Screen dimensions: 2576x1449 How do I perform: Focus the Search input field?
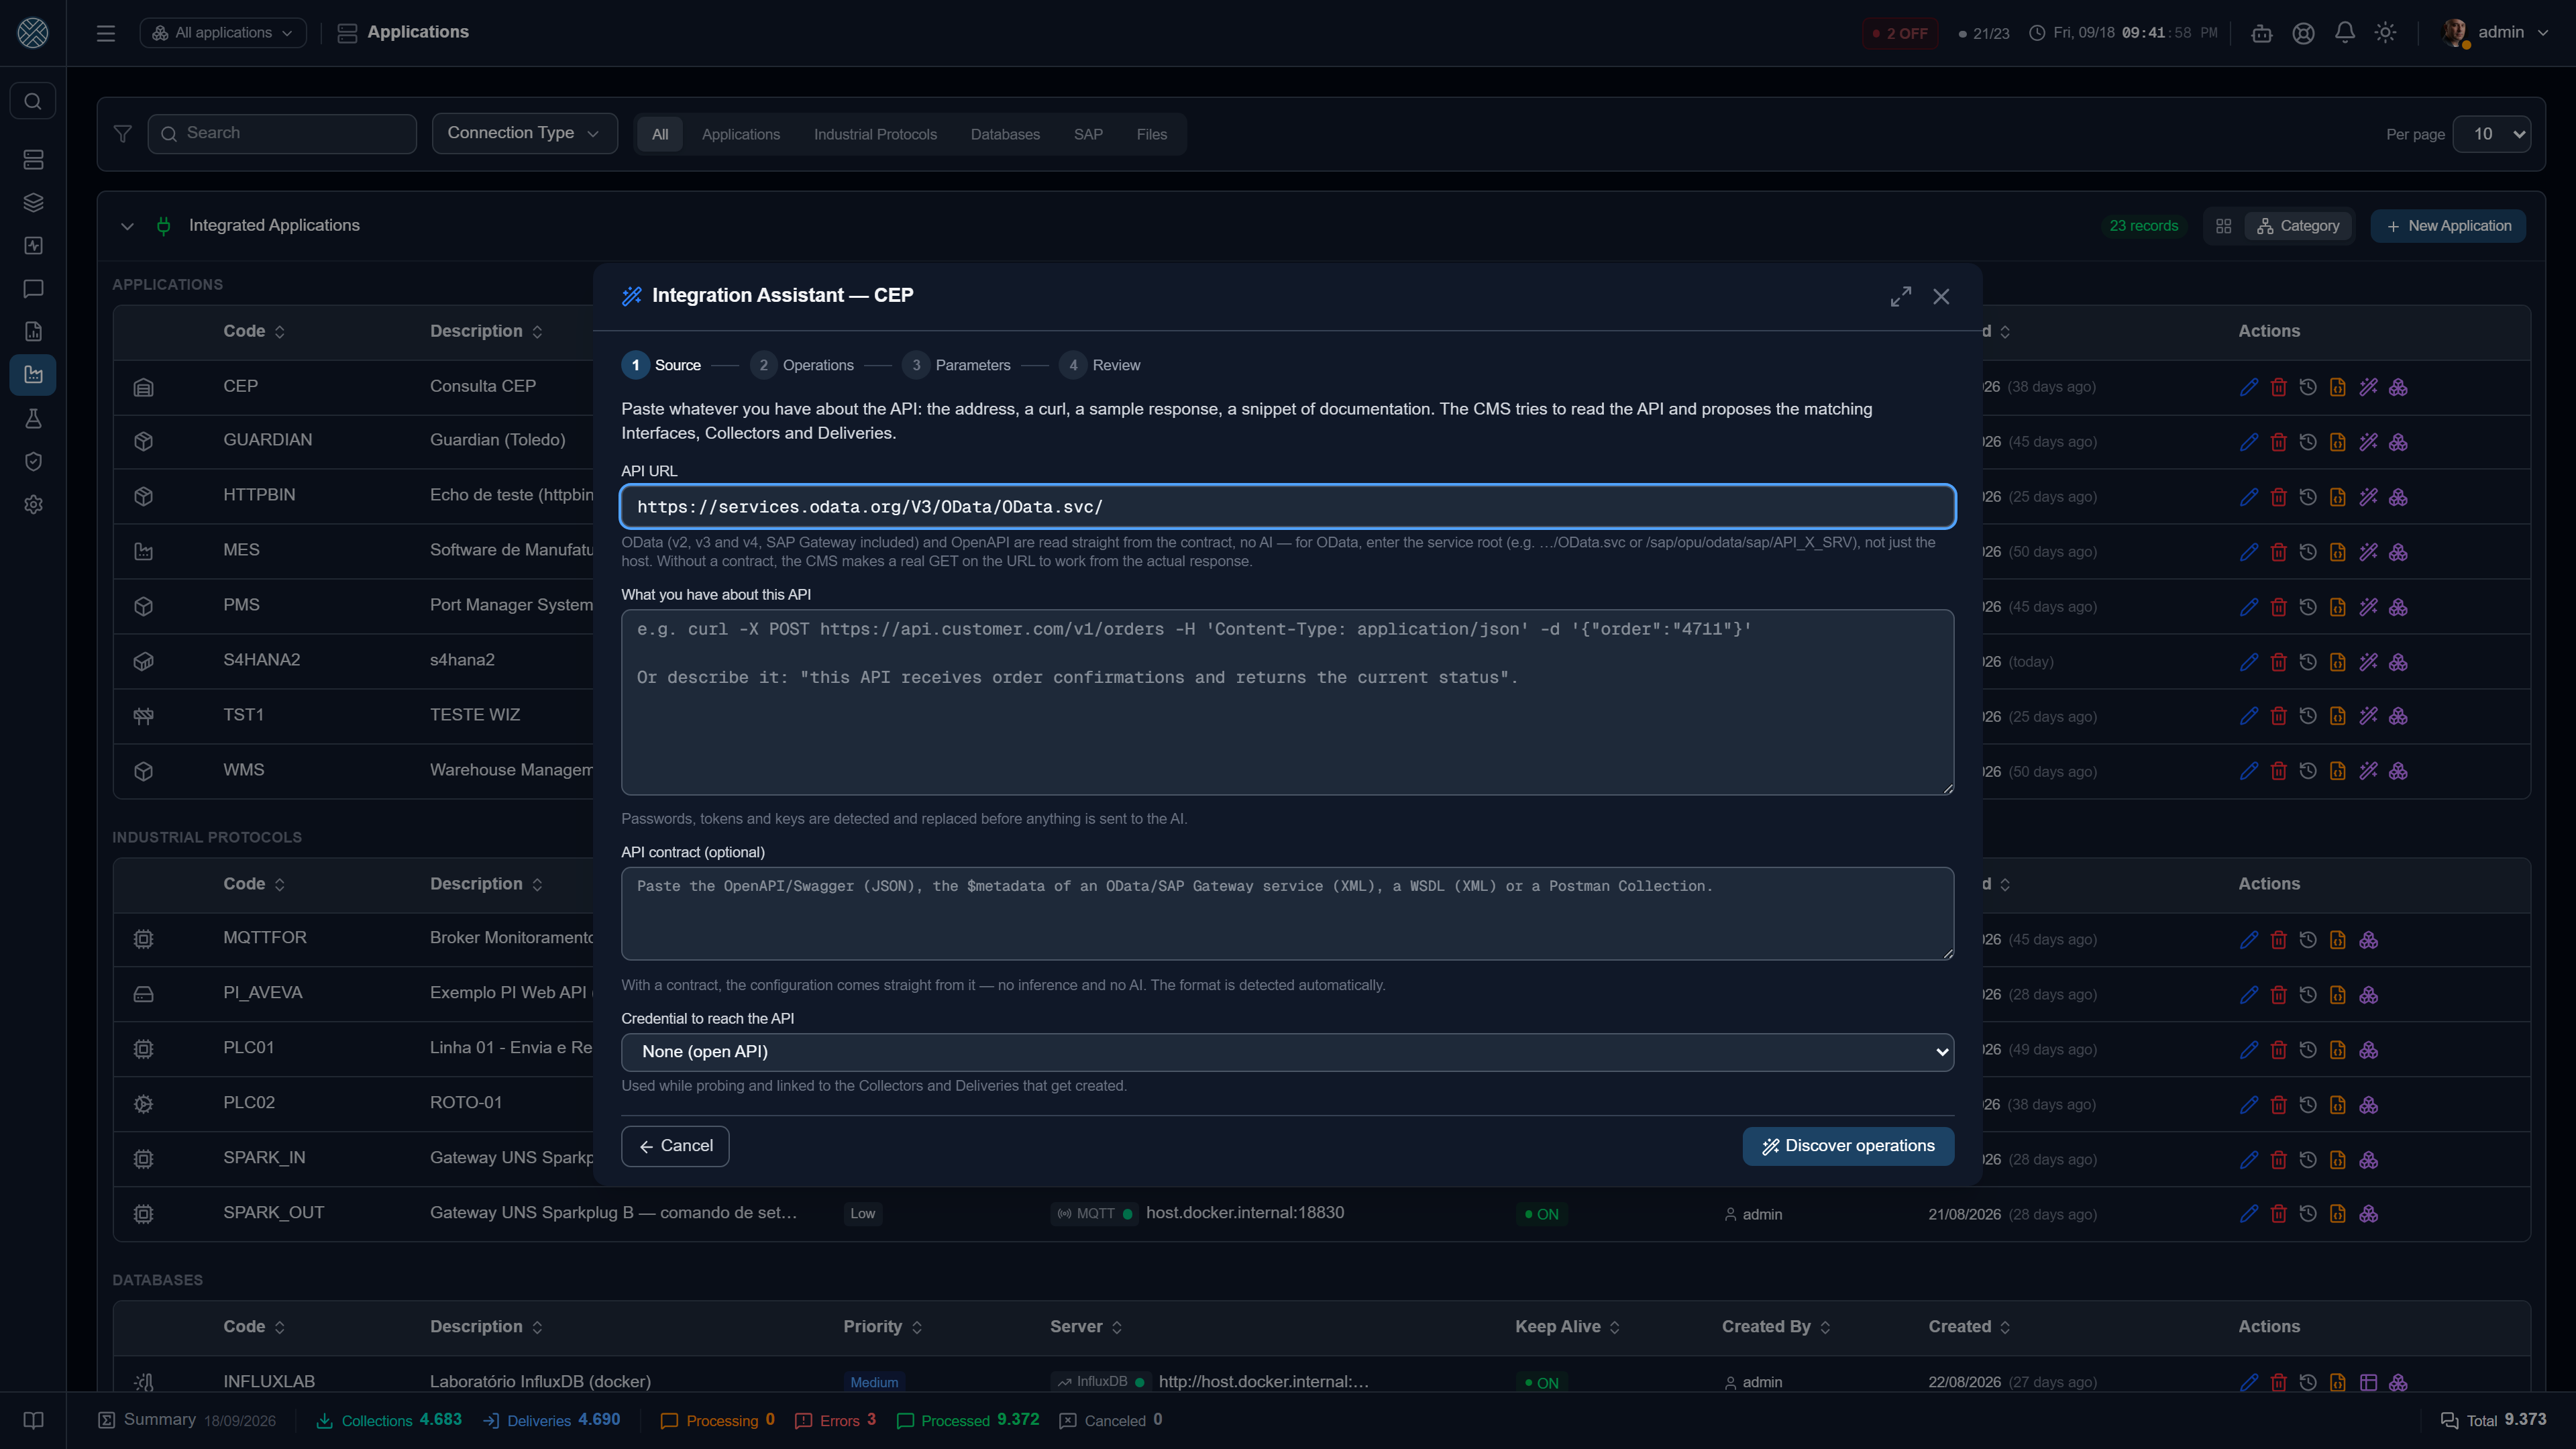point(282,133)
